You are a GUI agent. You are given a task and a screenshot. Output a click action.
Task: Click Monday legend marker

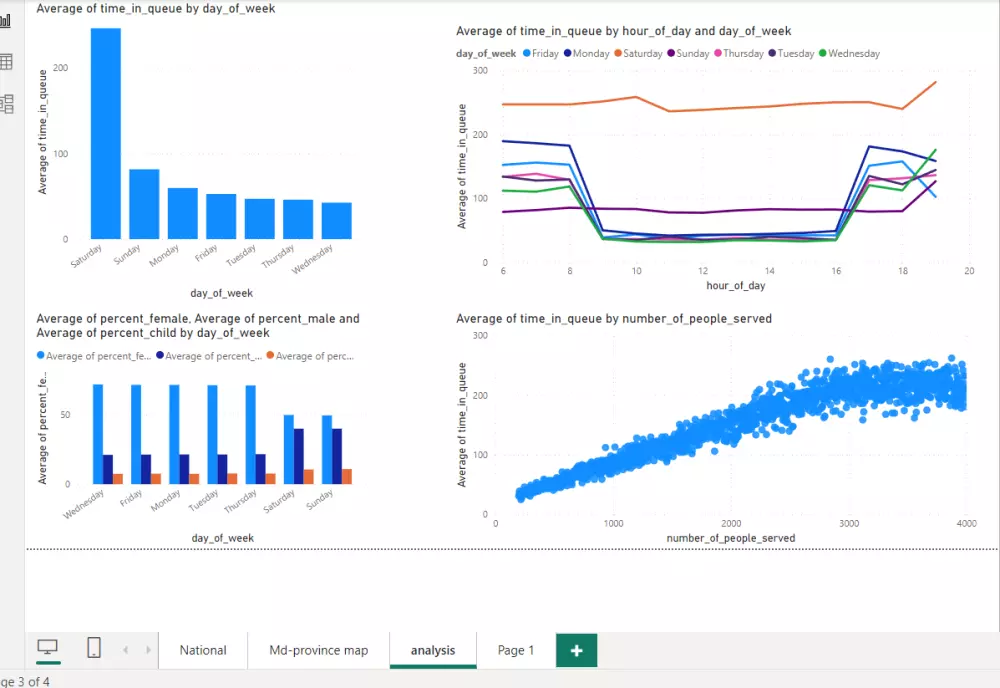(567, 53)
